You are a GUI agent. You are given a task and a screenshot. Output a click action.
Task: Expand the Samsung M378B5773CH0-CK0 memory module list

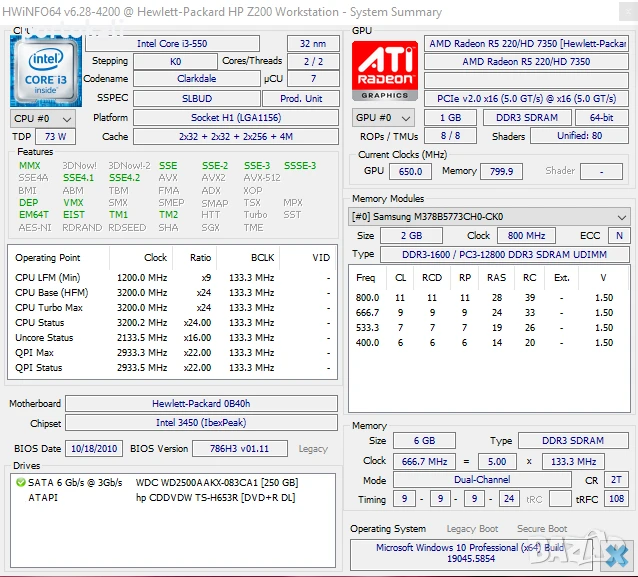click(x=622, y=217)
